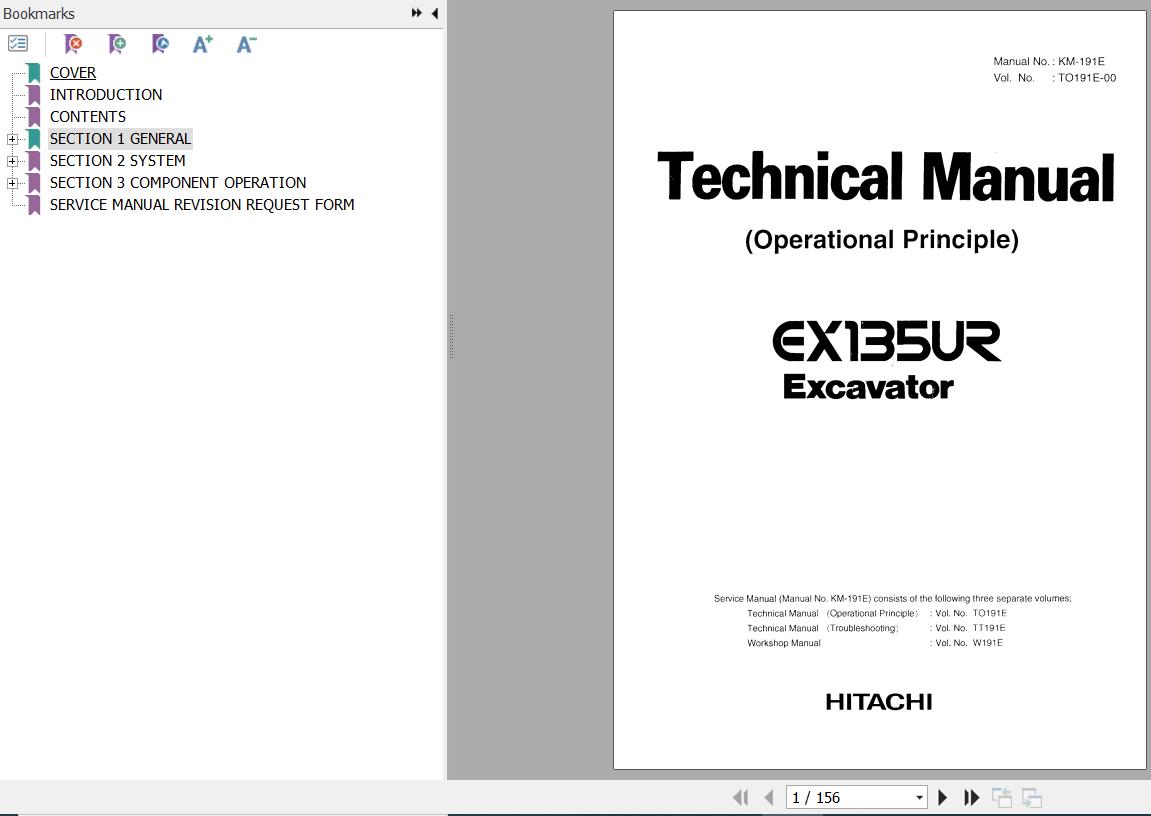Open SERVICE MANUAL REVISION REQUEST FORM bookmark

pyautogui.click(x=202, y=205)
